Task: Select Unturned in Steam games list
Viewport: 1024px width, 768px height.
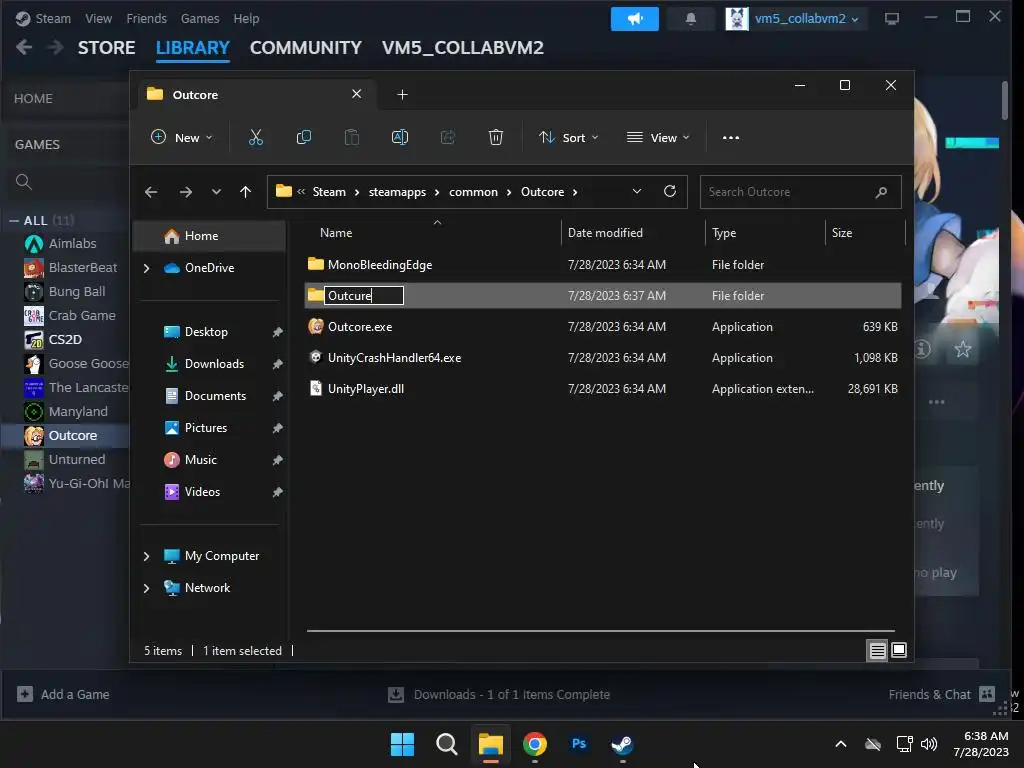Action: pos(76,460)
